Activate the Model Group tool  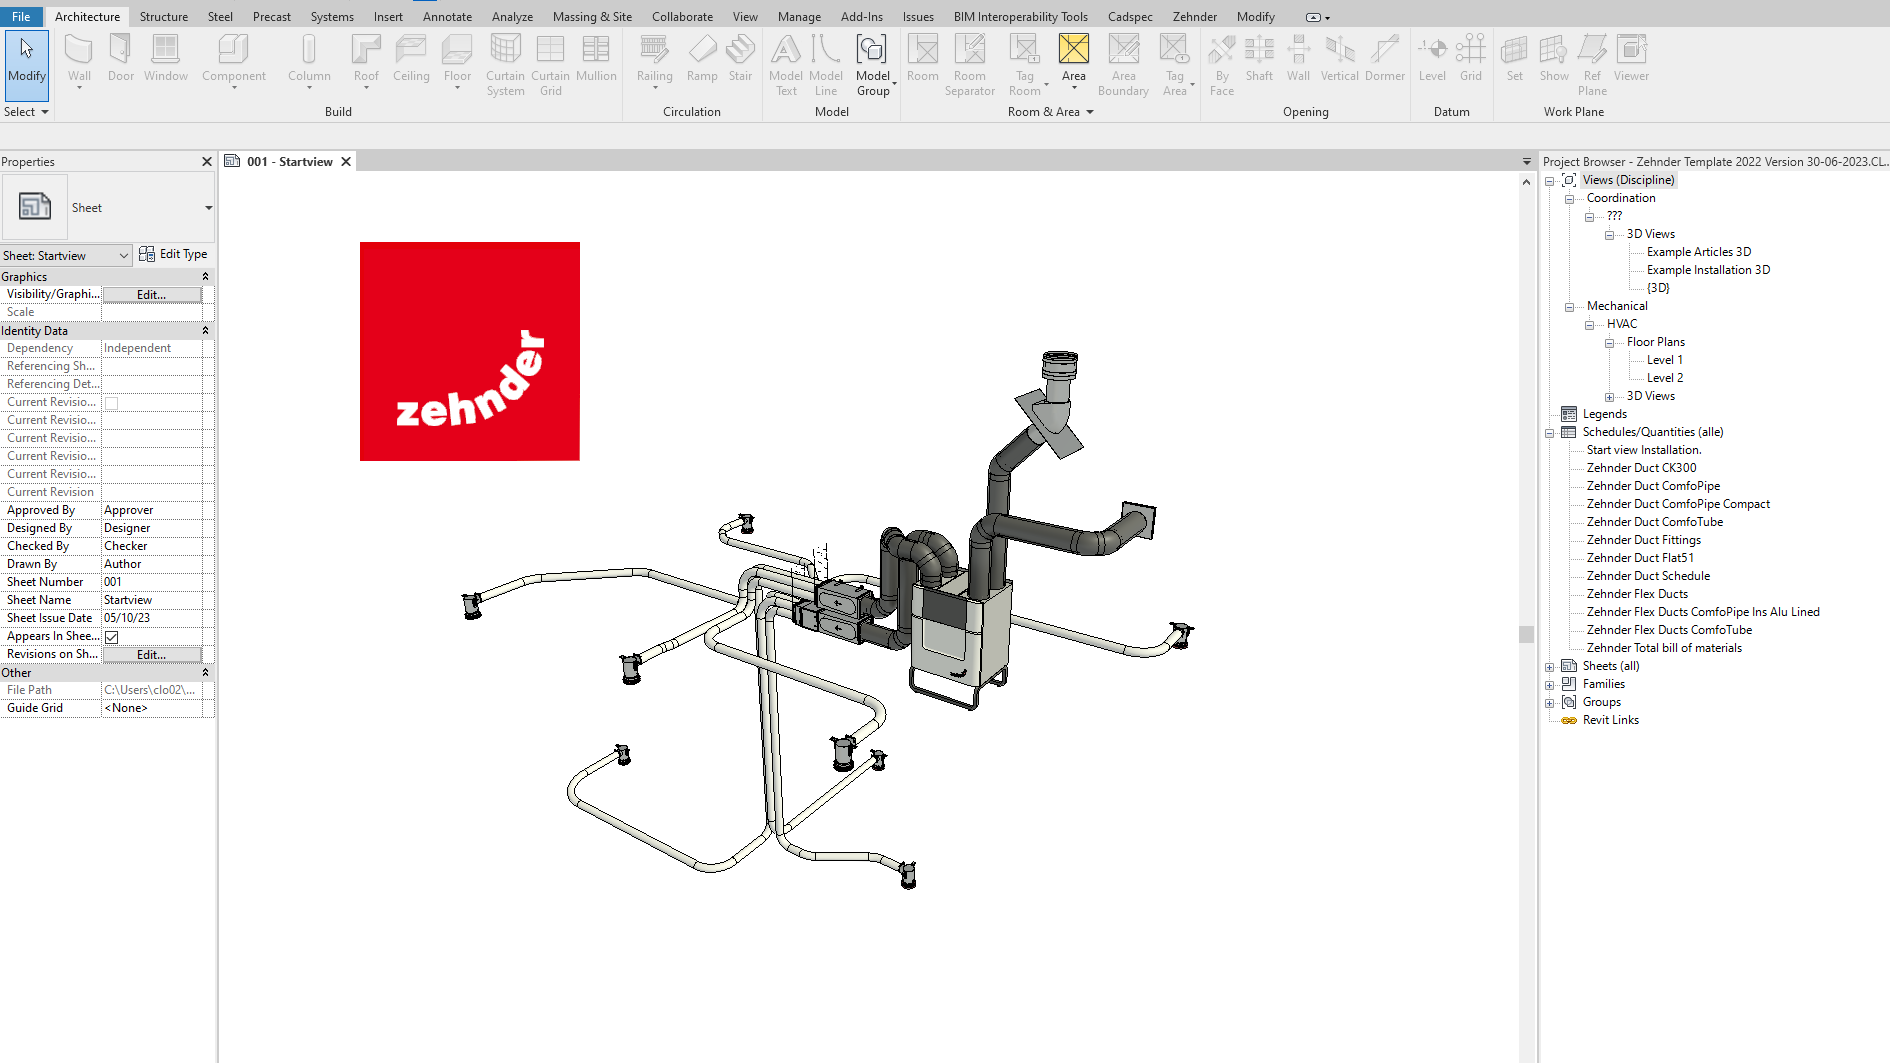[872, 62]
